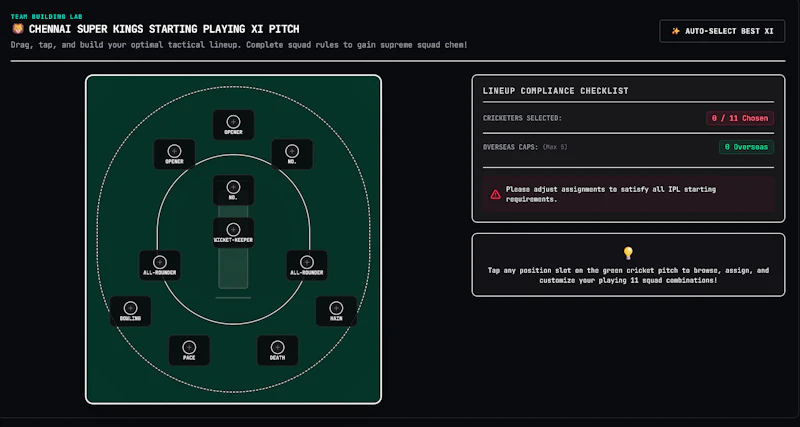Tap the NO. slot on the right of the outer field

coord(292,154)
